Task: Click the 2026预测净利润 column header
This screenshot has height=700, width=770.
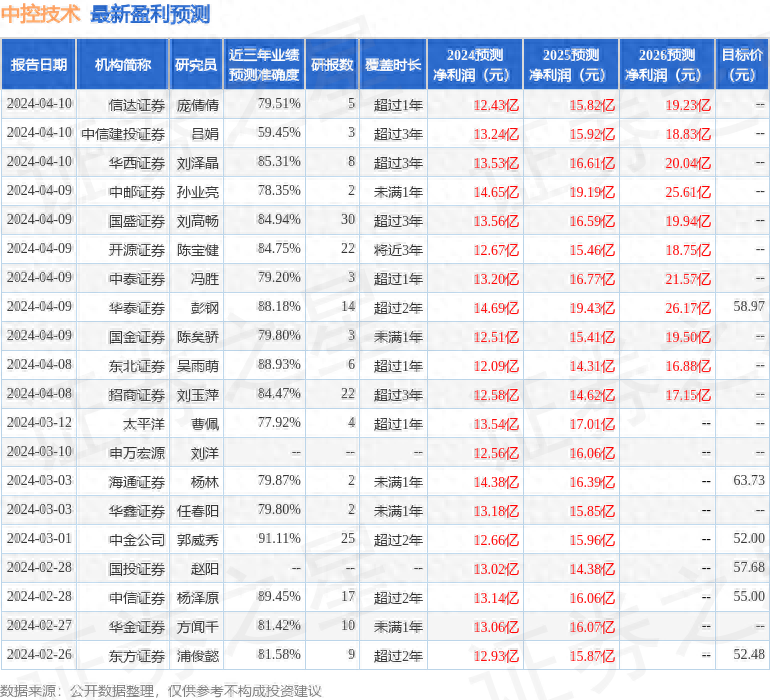Action: pos(667,65)
